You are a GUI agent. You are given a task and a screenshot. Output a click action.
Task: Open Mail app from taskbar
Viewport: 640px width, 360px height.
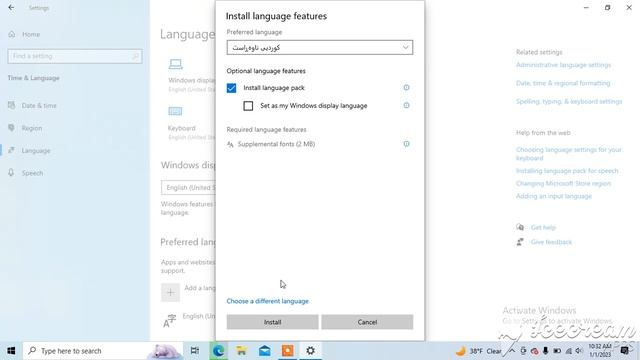[264, 351]
